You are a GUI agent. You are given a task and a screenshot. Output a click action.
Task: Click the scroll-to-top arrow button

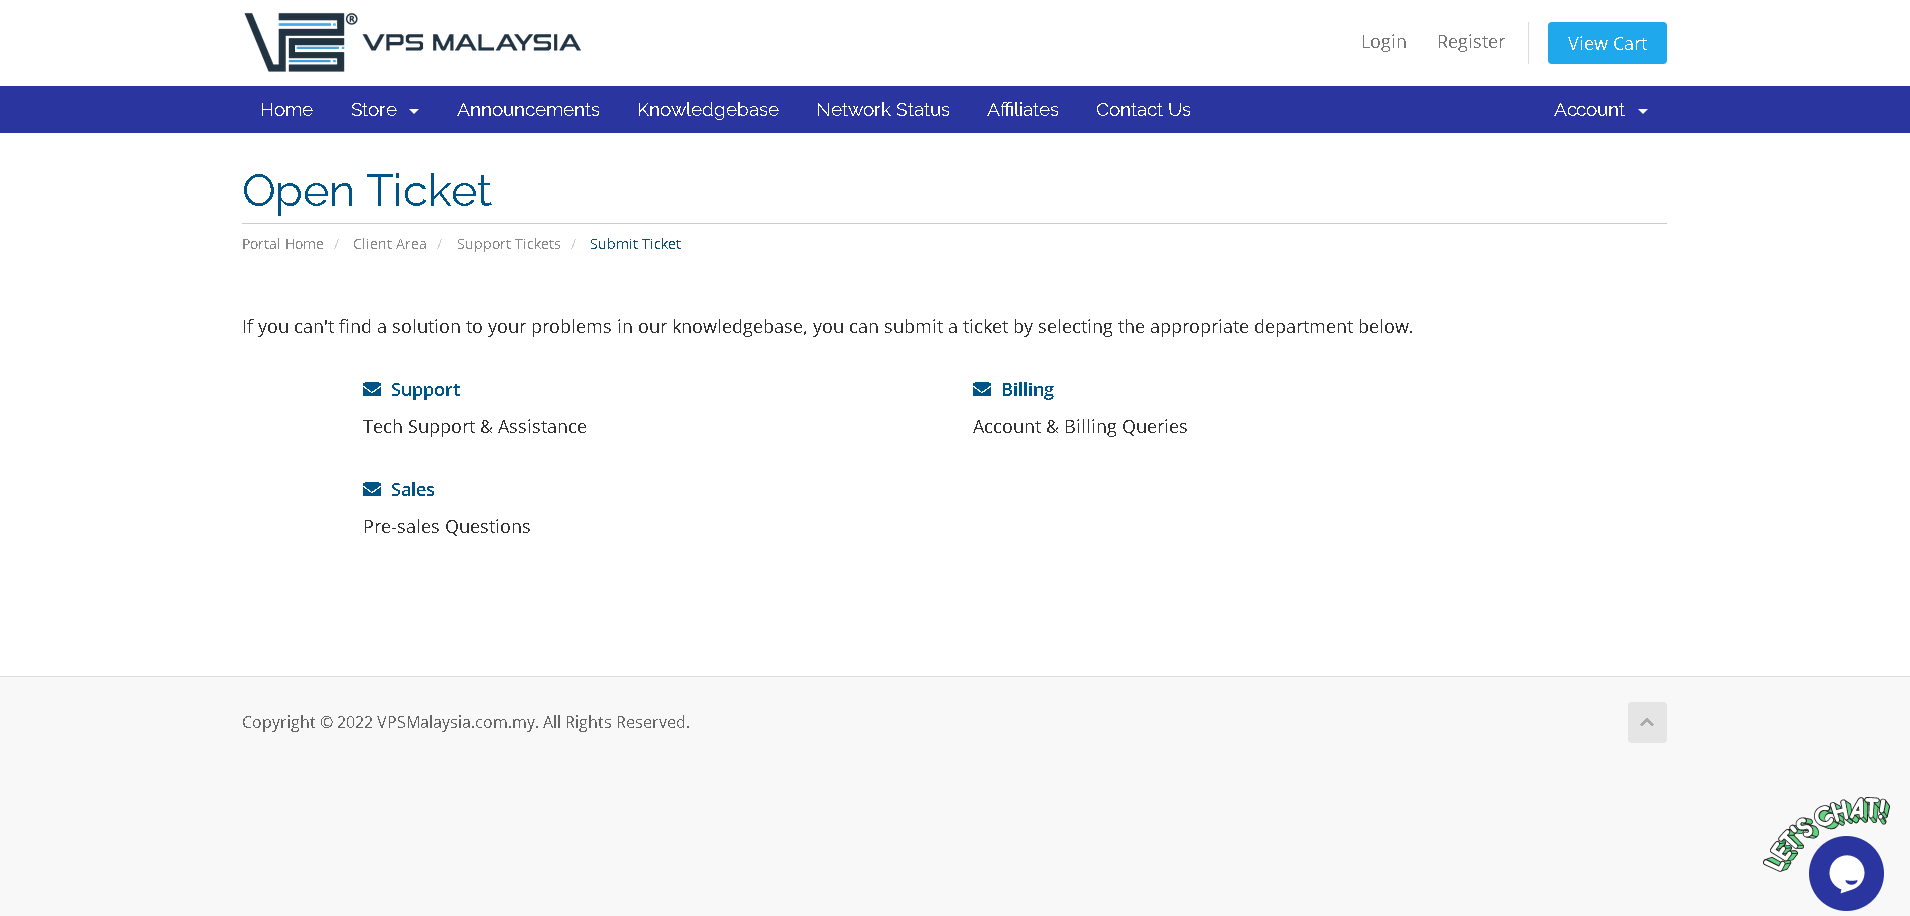[x=1646, y=722]
